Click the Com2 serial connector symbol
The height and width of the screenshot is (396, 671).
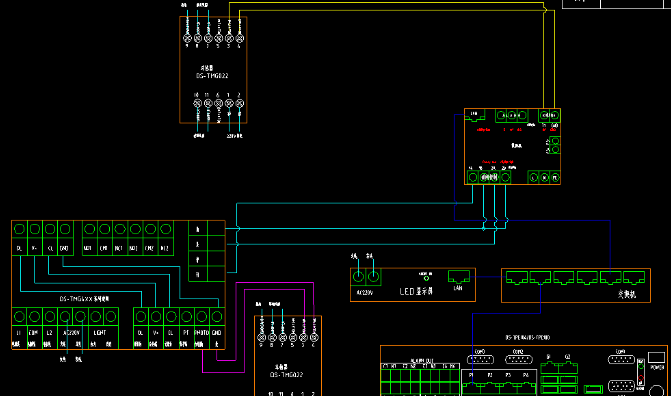(x=519, y=360)
